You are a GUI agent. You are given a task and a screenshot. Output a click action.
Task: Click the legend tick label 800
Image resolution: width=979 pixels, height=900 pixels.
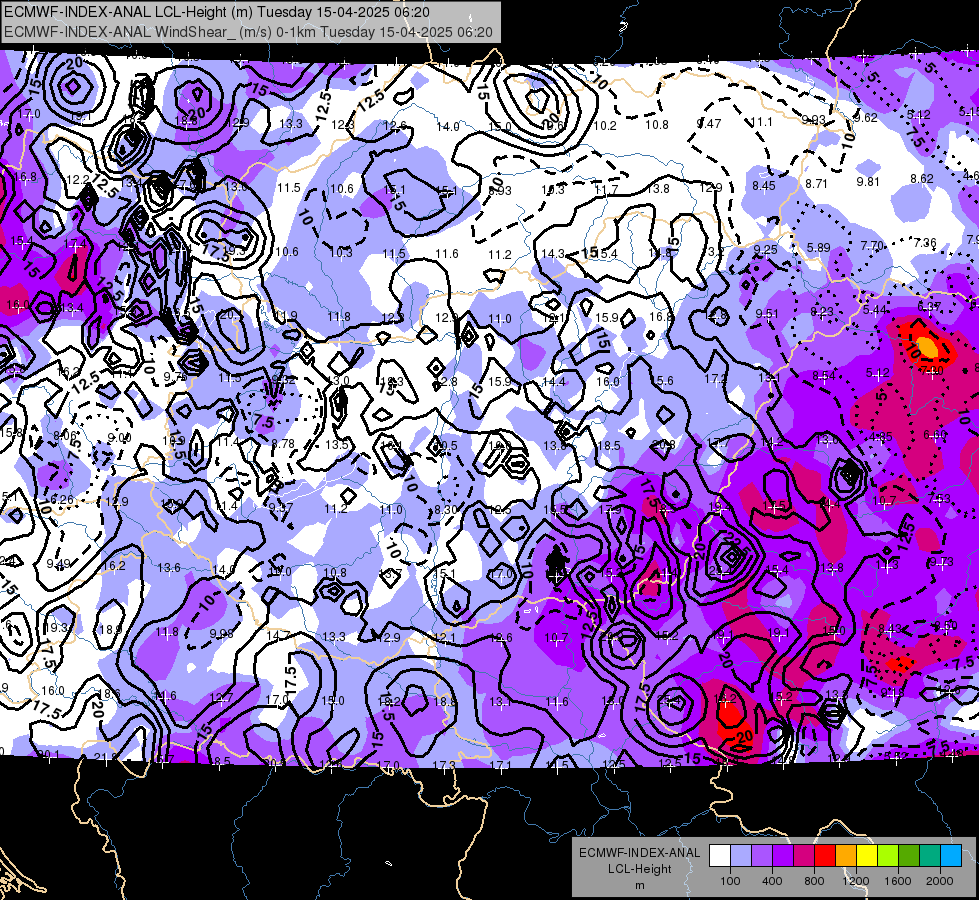(814, 881)
